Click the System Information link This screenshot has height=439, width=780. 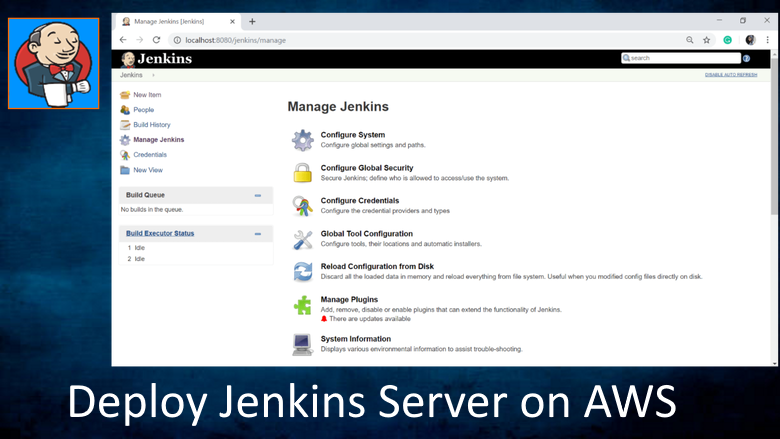[x=356, y=339]
